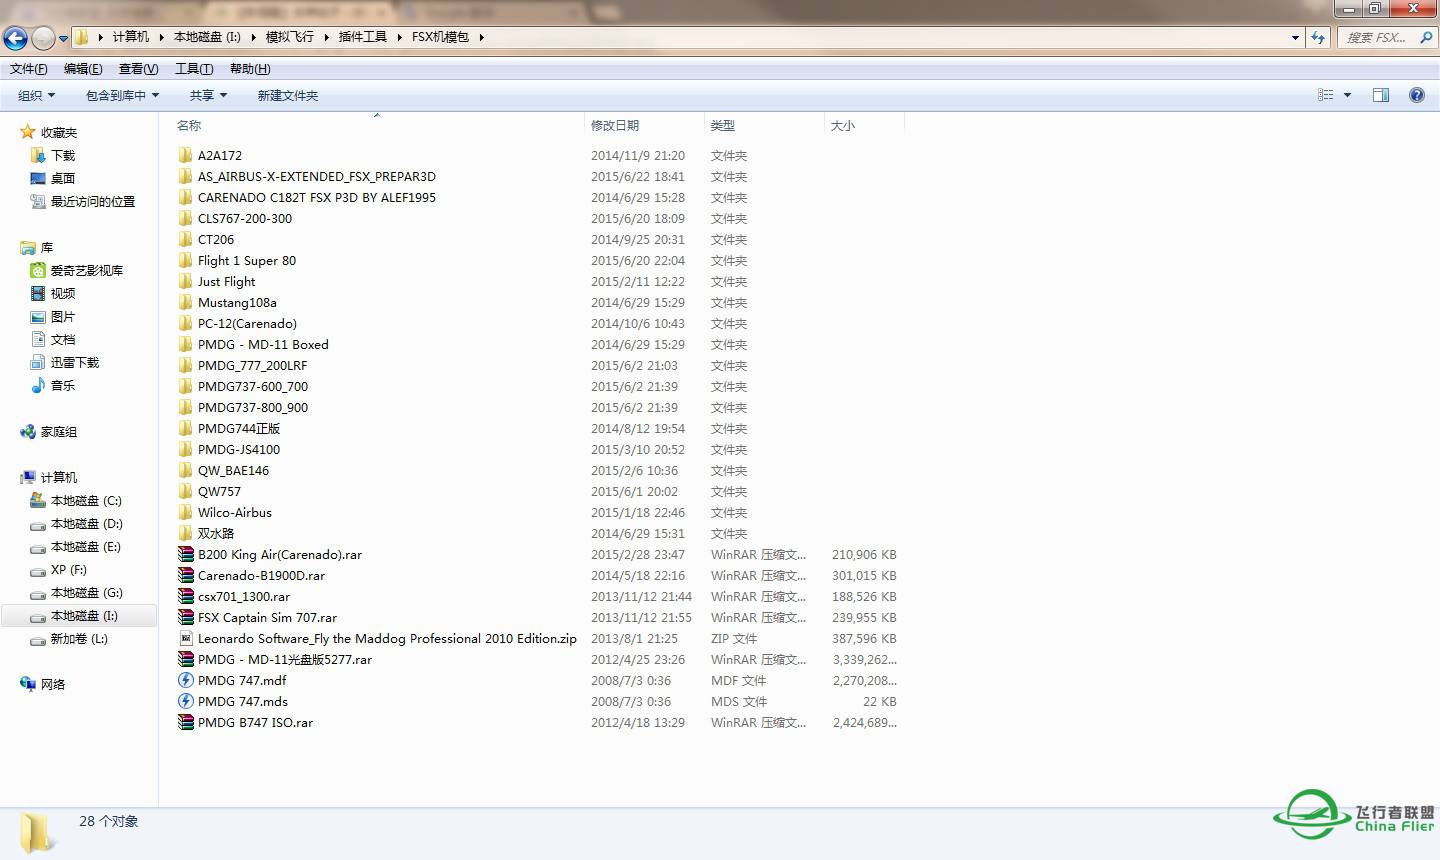Click 模拟飞行 in the address breadcrumb
1440x860 pixels.
point(290,37)
